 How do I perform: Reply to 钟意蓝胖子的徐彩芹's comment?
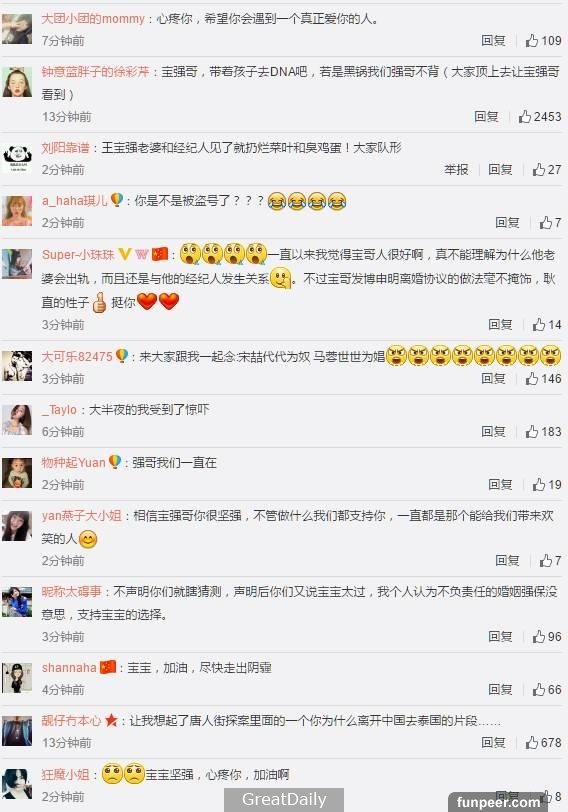click(x=486, y=117)
